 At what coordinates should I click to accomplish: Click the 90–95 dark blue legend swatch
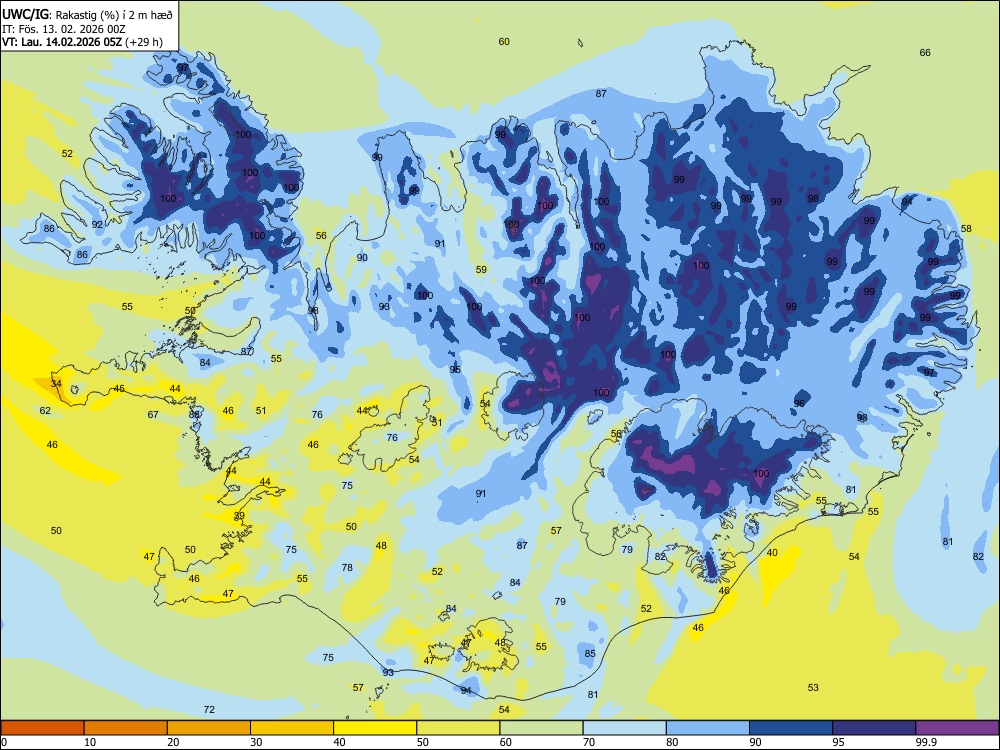pyautogui.click(x=791, y=728)
